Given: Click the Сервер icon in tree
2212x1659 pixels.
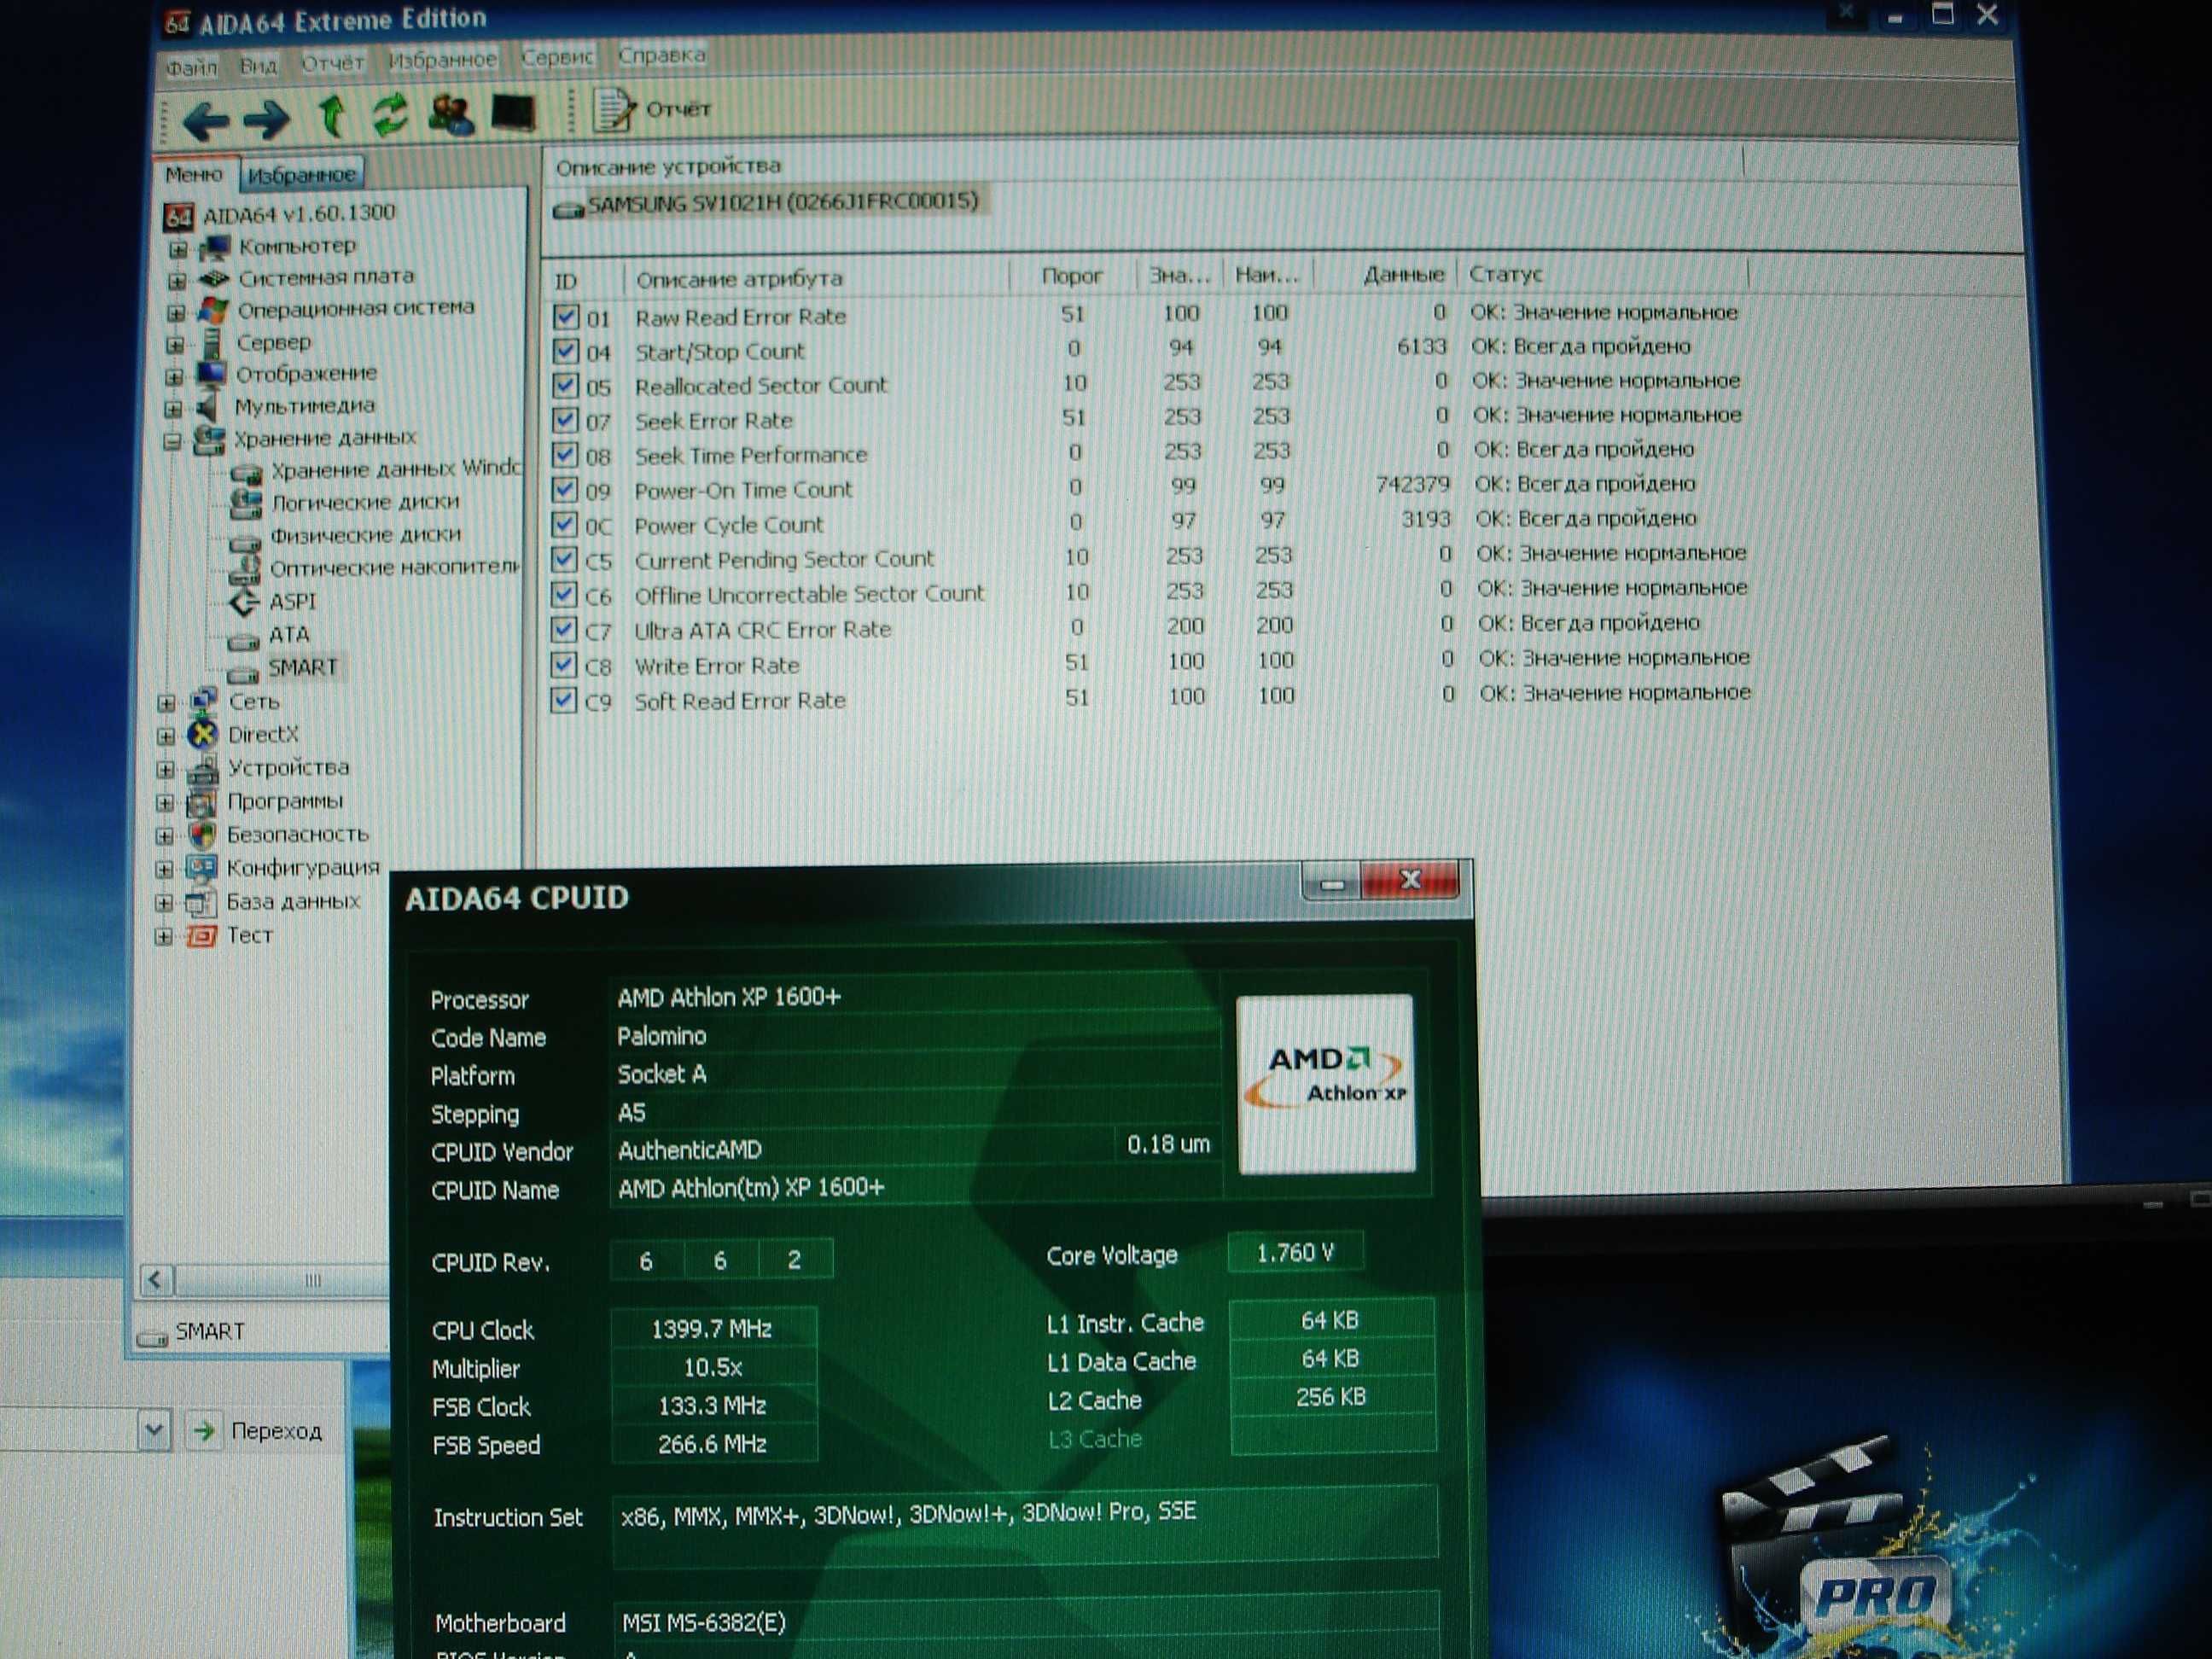Looking at the screenshot, I should pyautogui.click(x=211, y=343).
